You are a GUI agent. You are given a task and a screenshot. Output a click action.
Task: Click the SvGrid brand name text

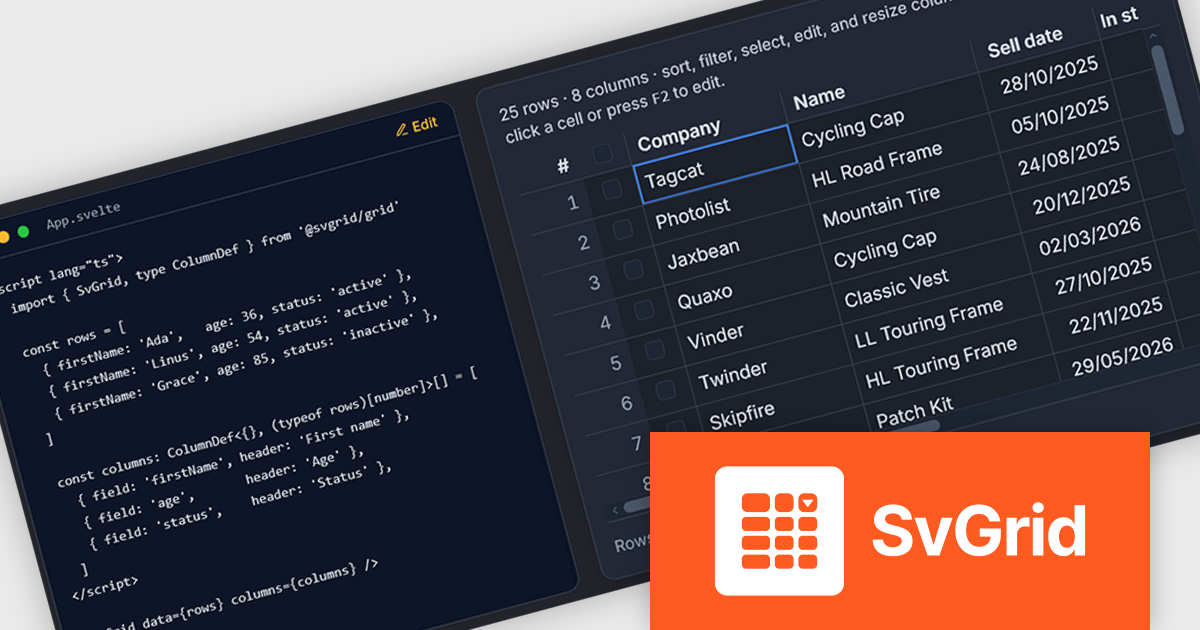[x=979, y=531]
